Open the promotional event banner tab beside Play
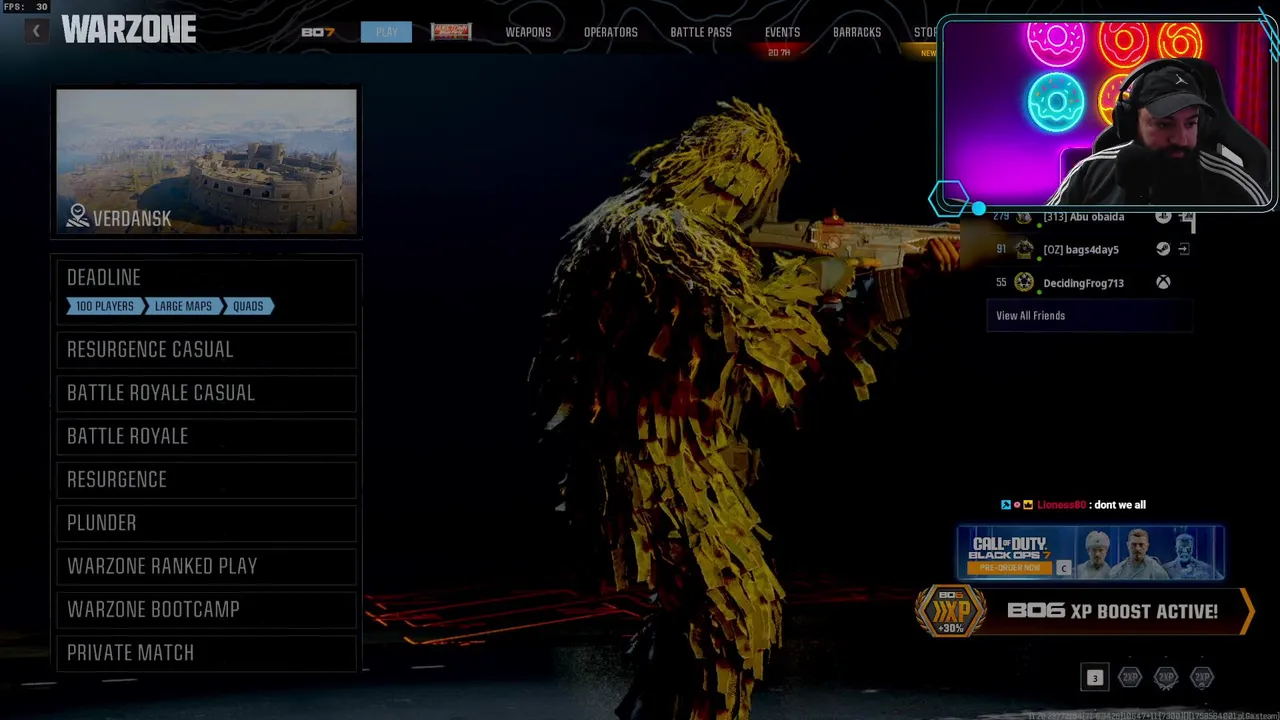The height and width of the screenshot is (720, 1280). [451, 32]
